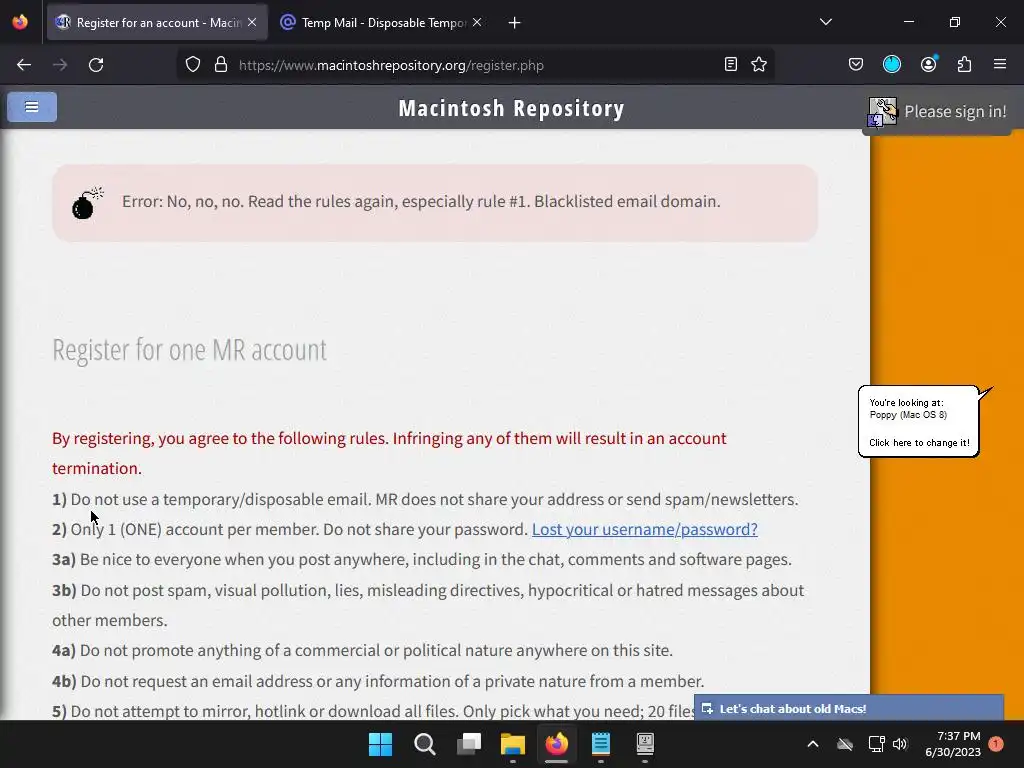The height and width of the screenshot is (768, 1024).
Task: Click red By registering agreement text
Action: tap(389, 453)
